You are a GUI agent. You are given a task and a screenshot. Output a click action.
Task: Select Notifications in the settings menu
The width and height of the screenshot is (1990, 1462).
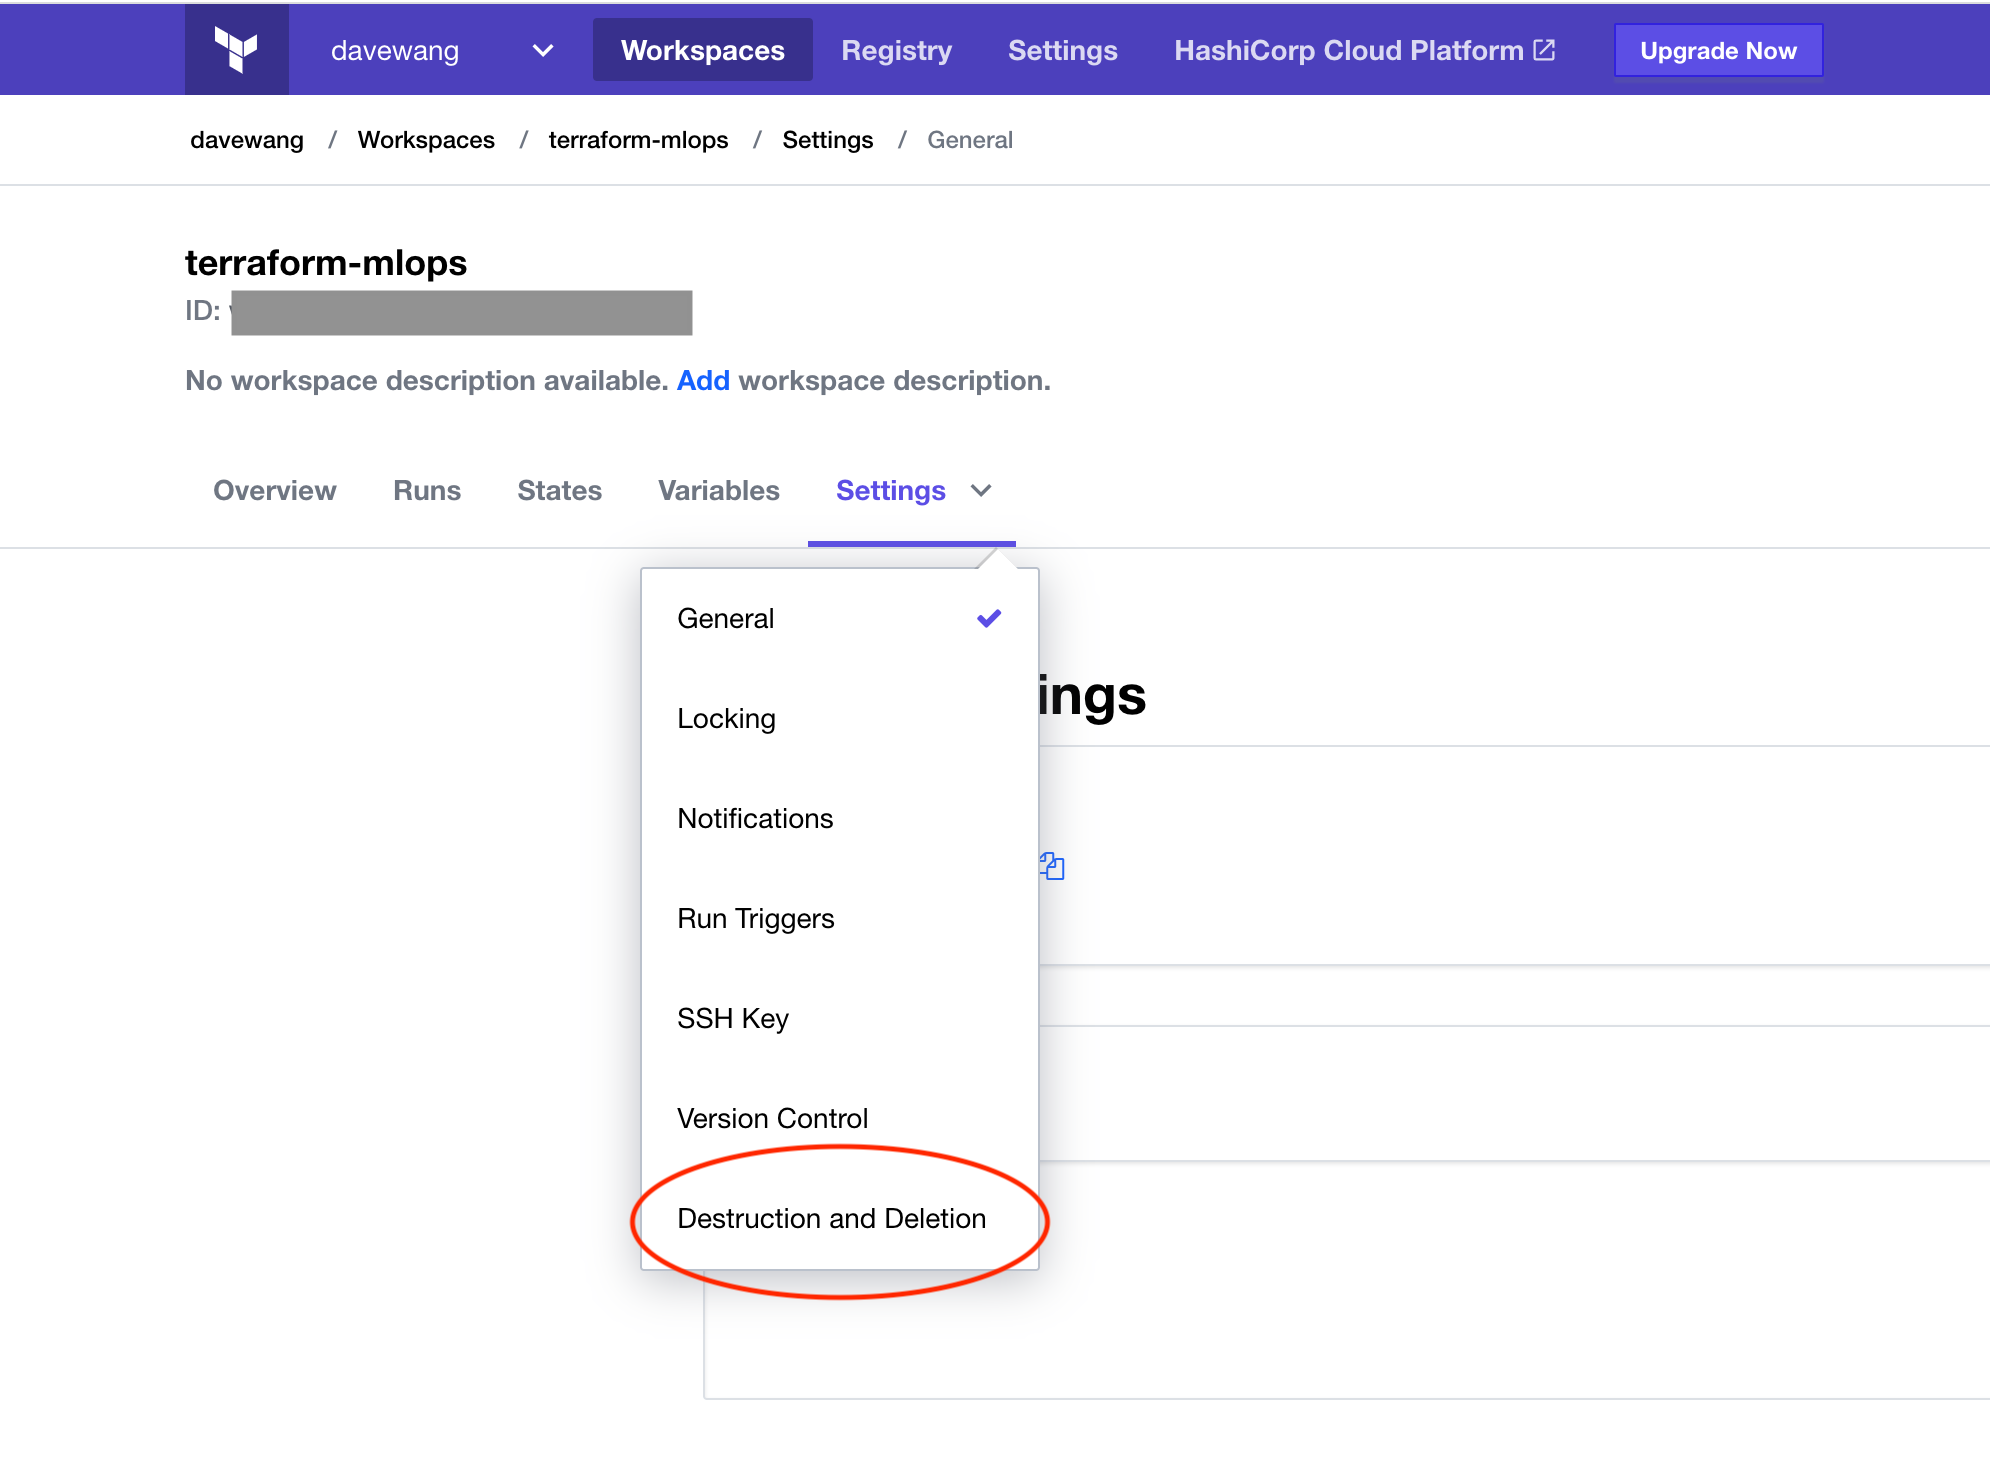[x=840, y=819]
